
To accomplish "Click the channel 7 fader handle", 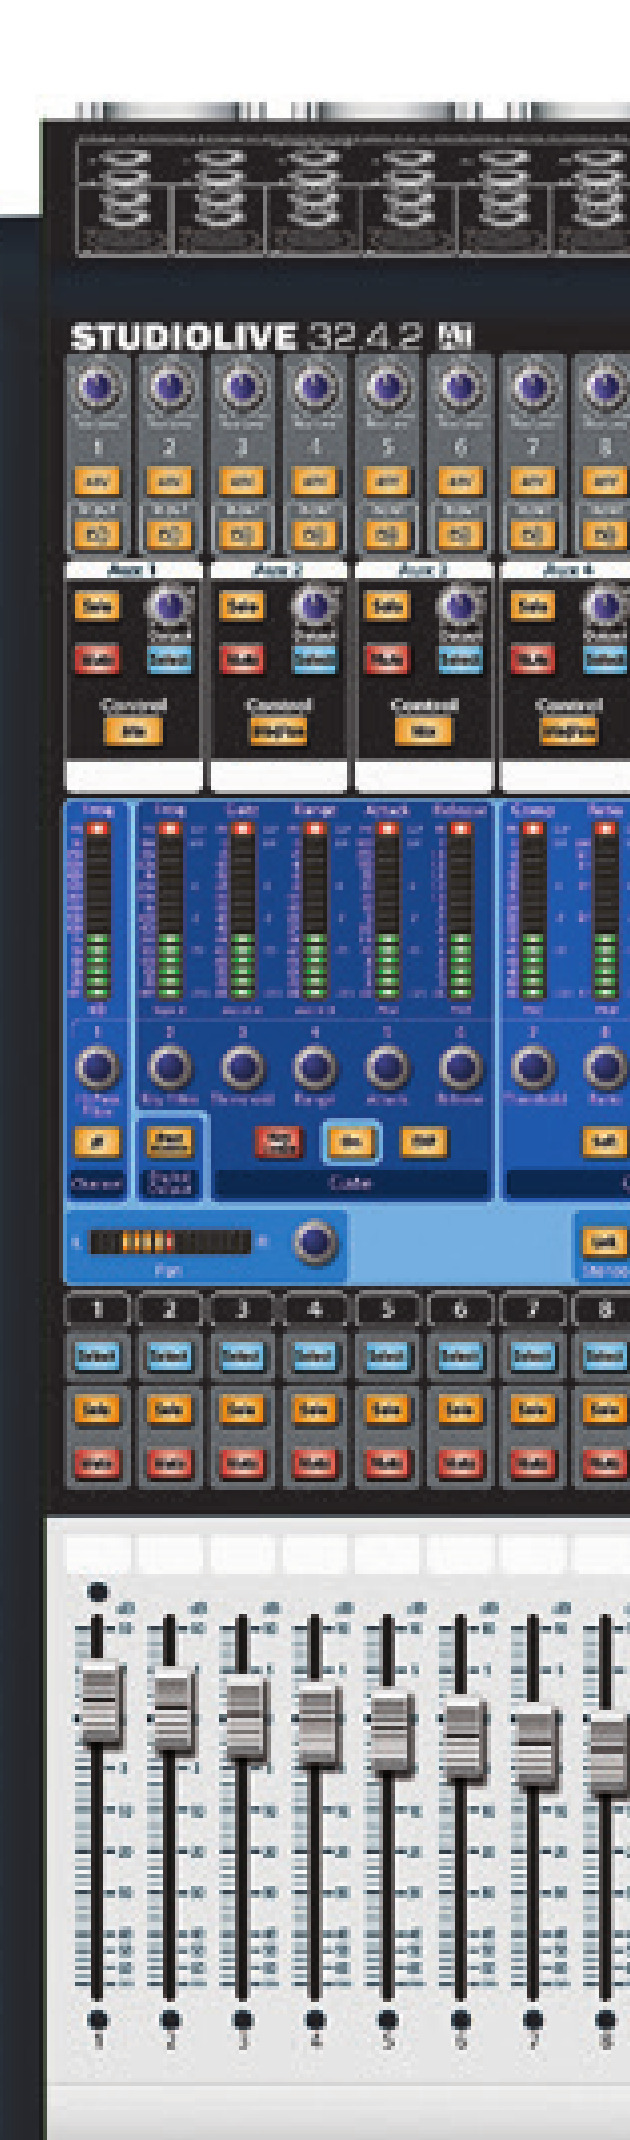I will (536, 1749).
